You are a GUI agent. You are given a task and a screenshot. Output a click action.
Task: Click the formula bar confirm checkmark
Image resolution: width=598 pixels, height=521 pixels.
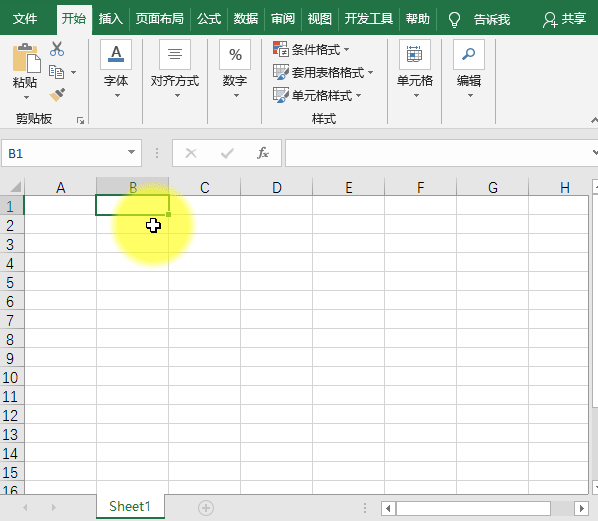coord(227,153)
